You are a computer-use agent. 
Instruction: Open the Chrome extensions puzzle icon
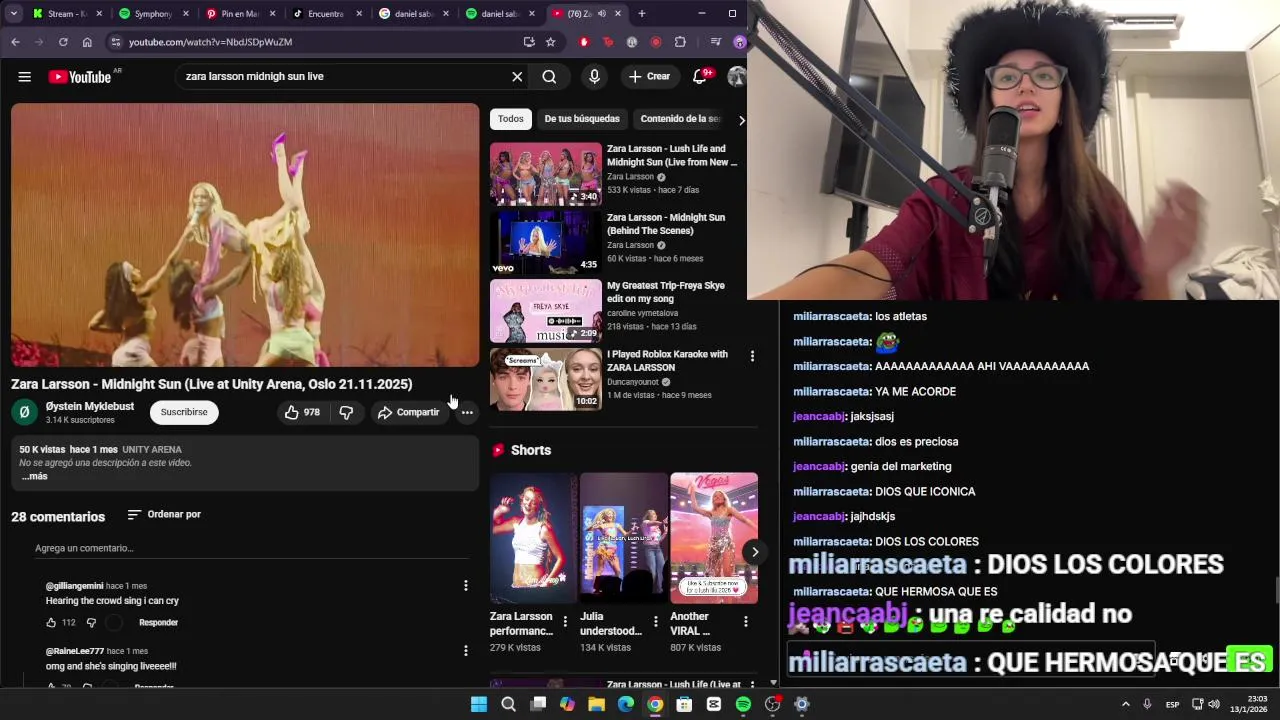tap(680, 42)
